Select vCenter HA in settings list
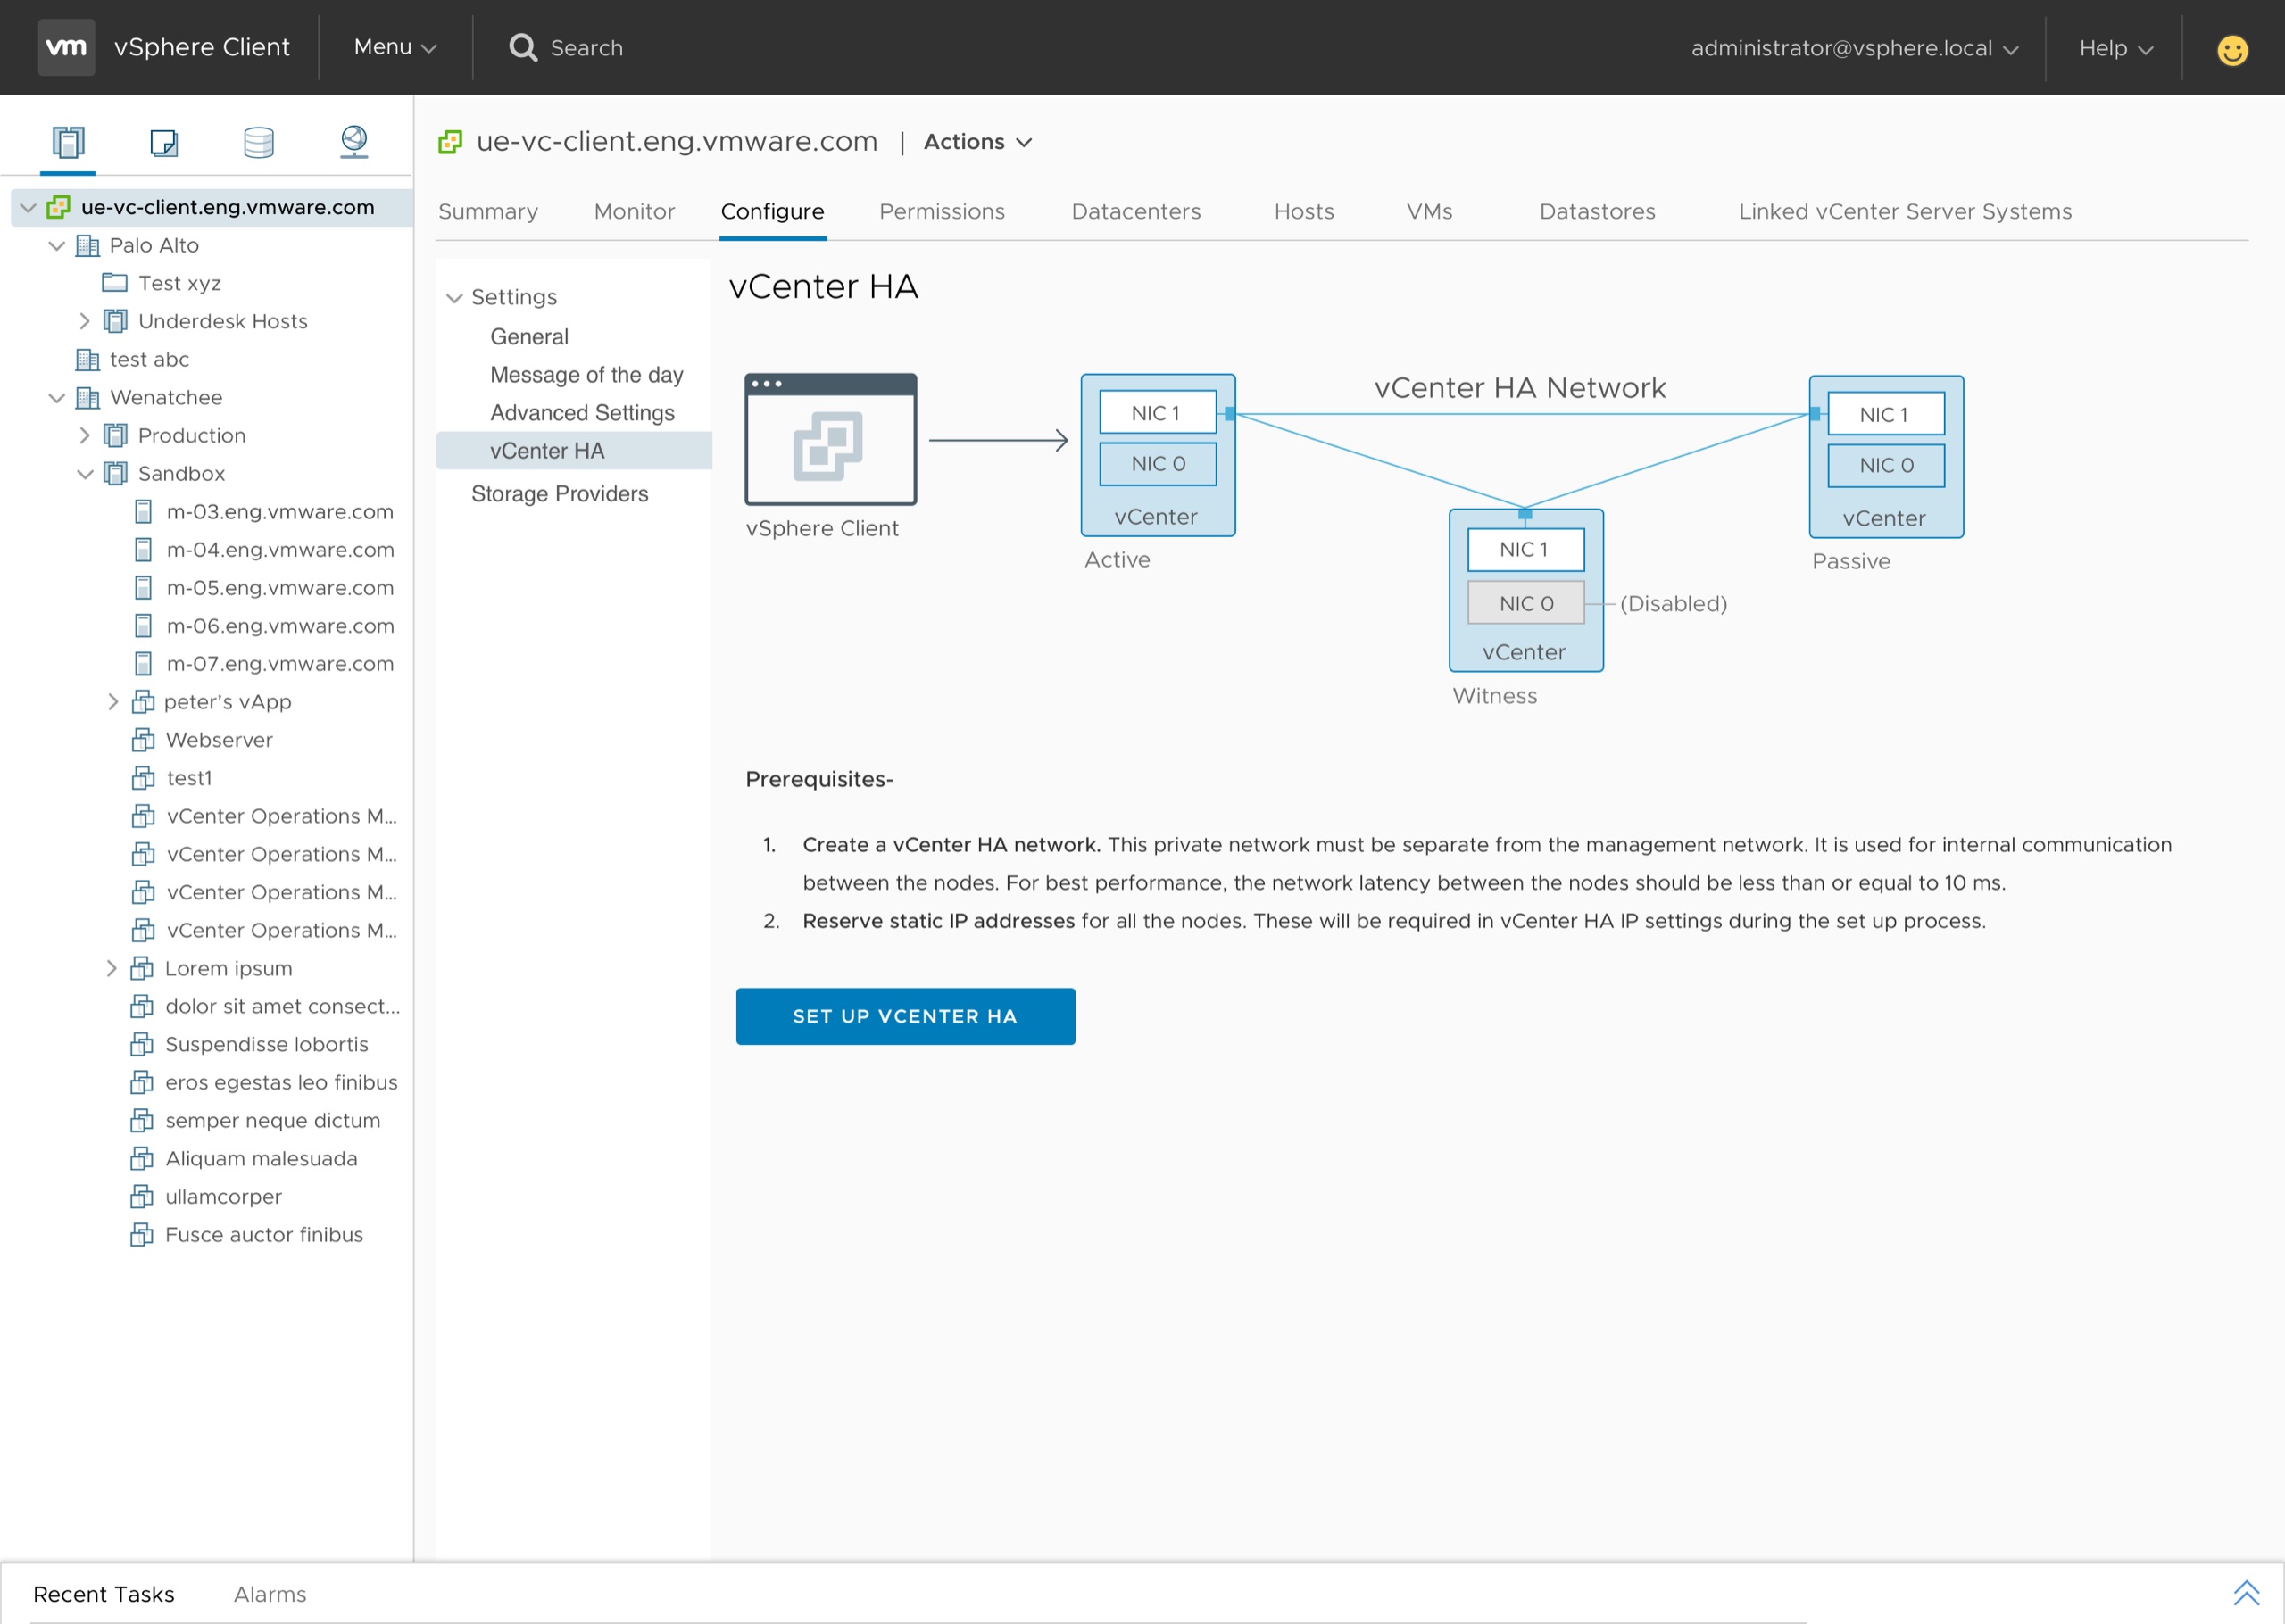 pos(574,451)
